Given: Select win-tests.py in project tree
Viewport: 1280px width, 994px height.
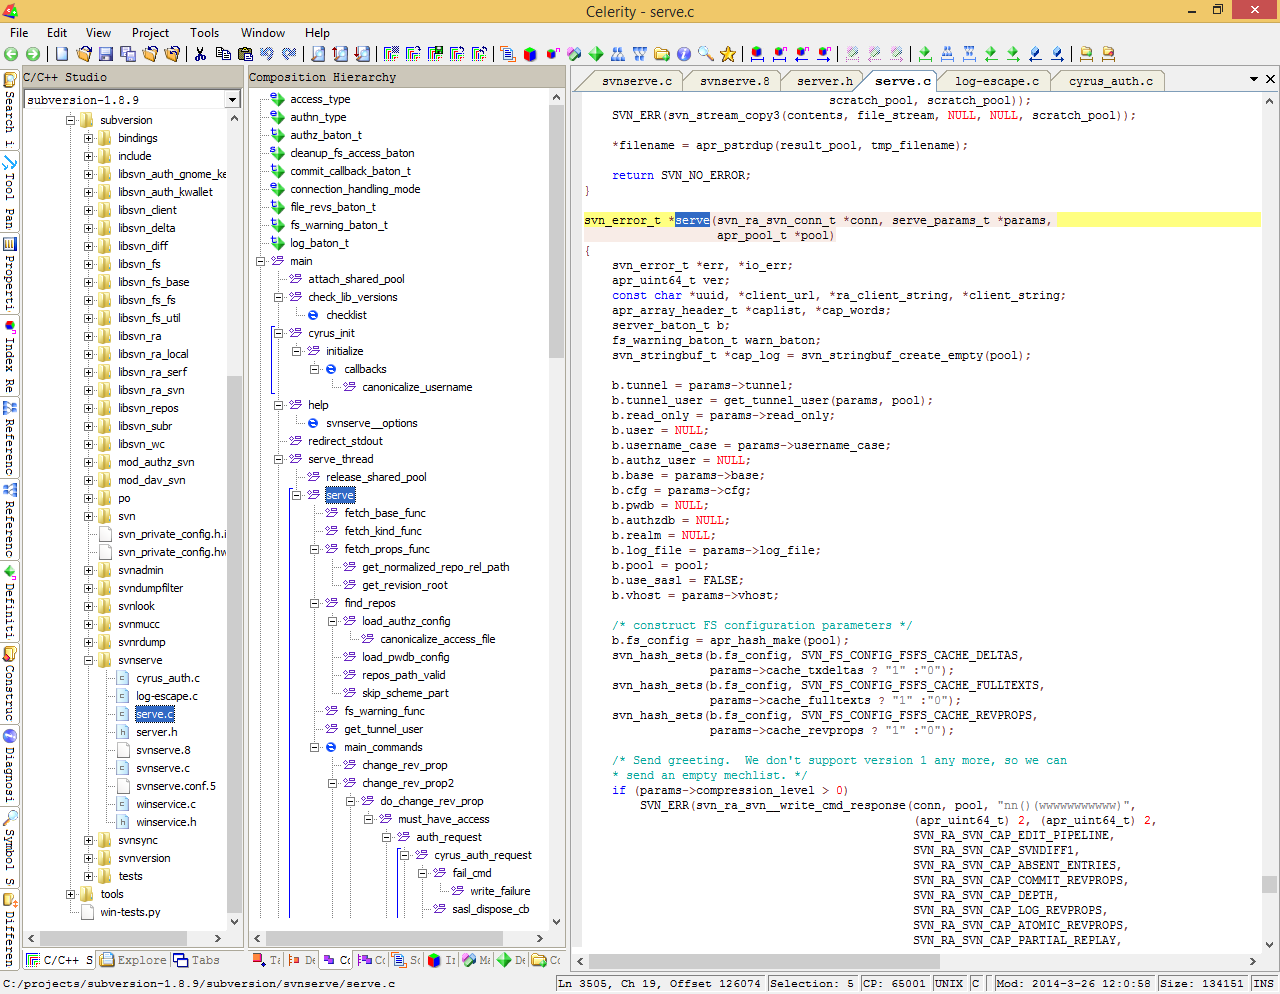Looking at the screenshot, I should (130, 912).
